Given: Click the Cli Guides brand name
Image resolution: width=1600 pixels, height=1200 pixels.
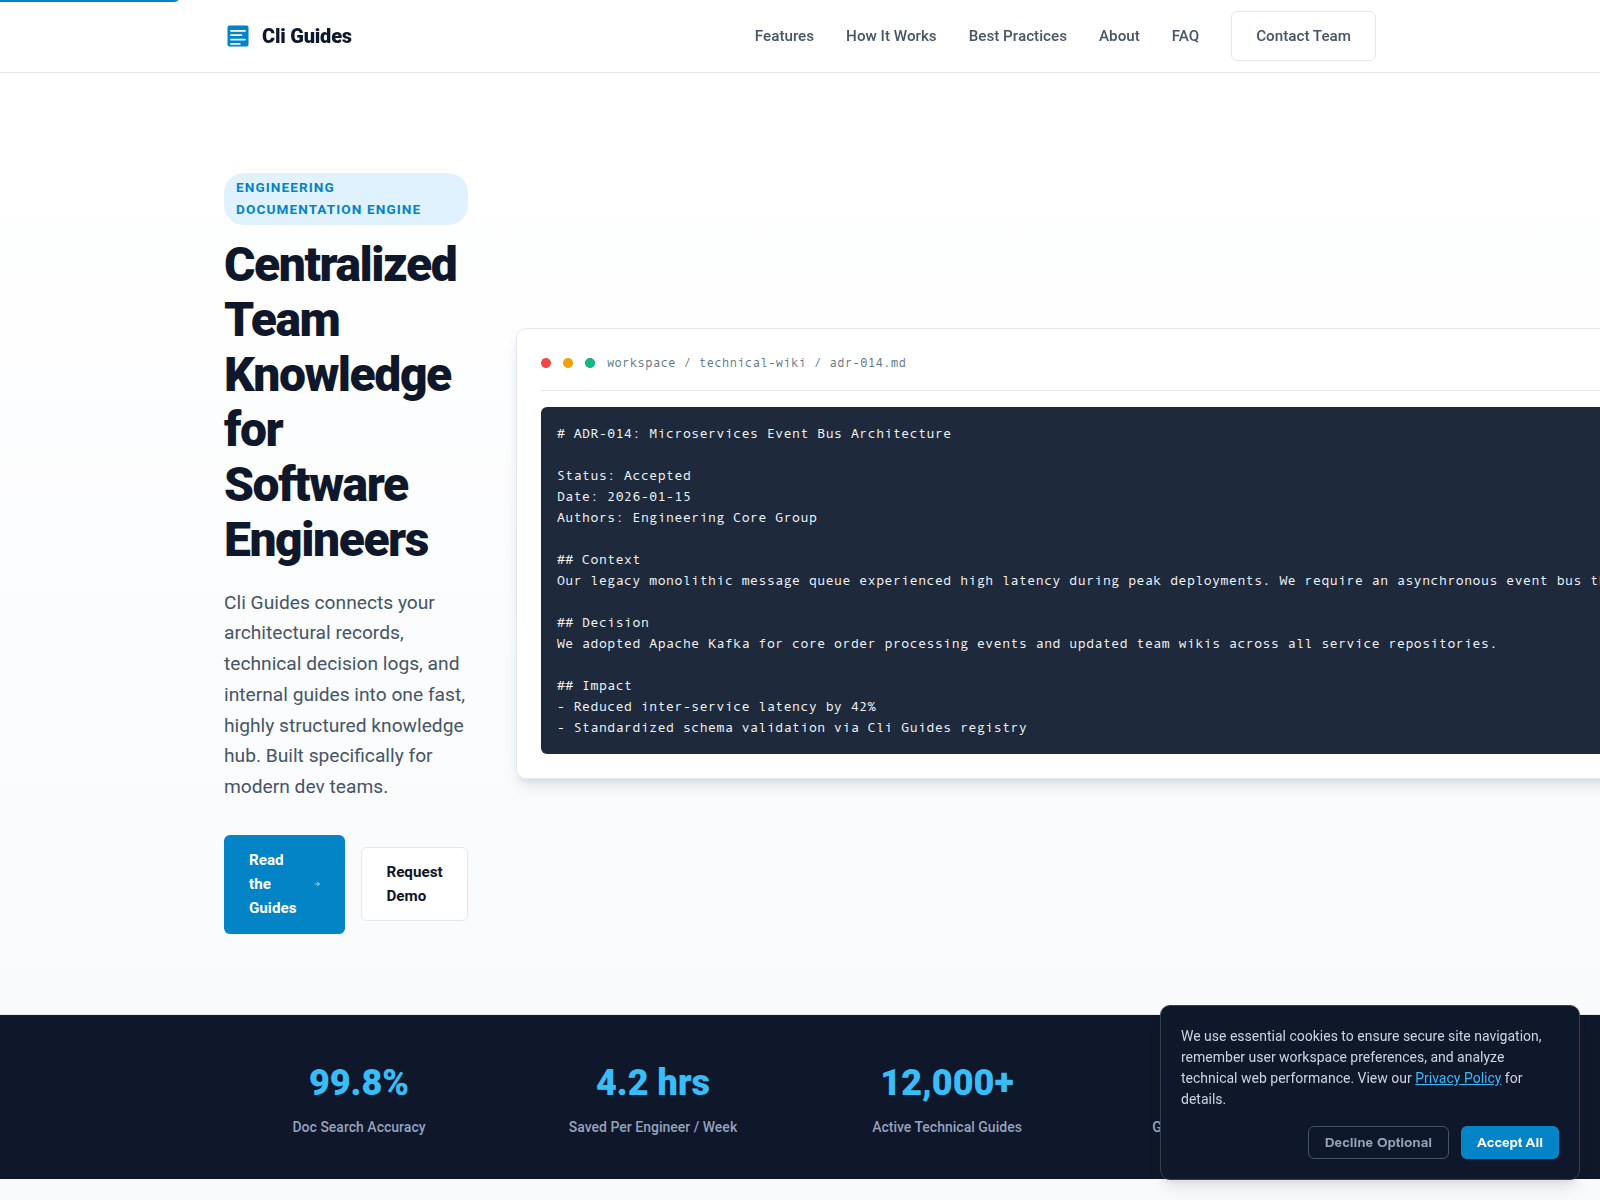Looking at the screenshot, I should (x=307, y=36).
